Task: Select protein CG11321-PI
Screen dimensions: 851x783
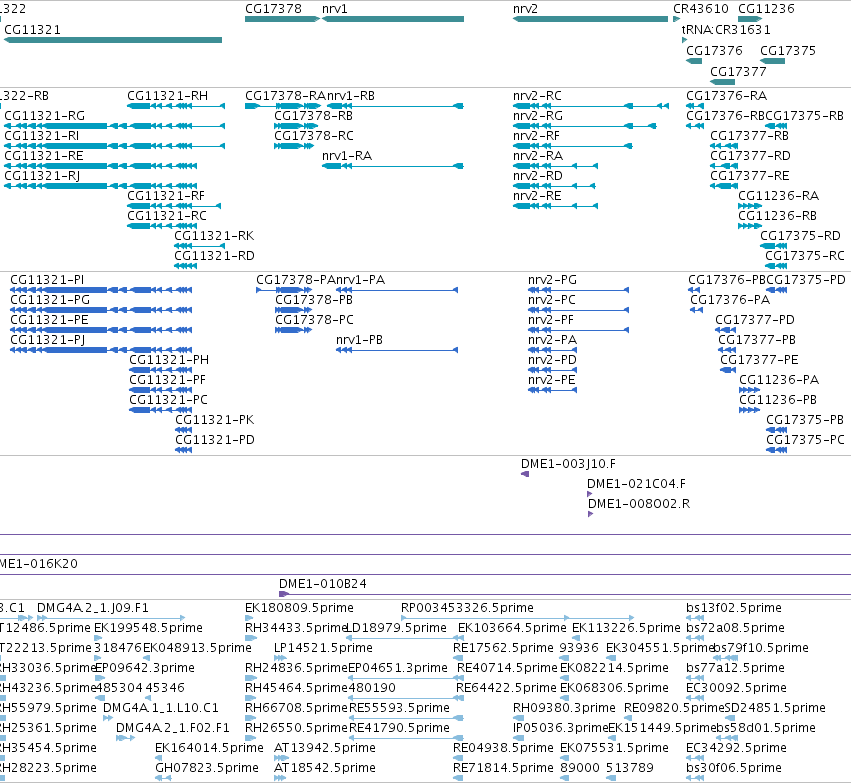Action: click(x=47, y=280)
